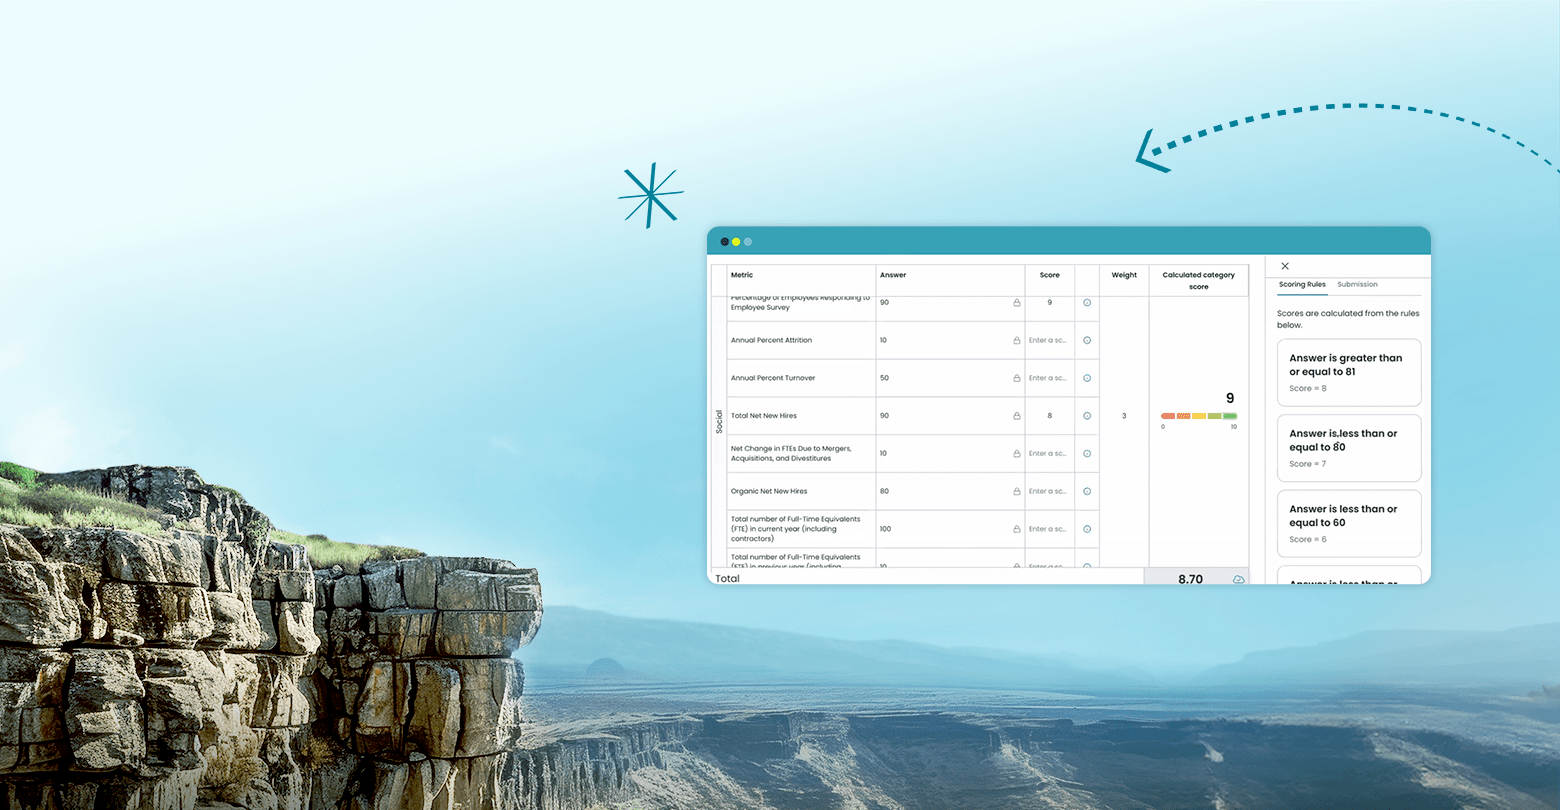This screenshot has height=810, width=1560.
Task: Click the cloud sync icon next to 8.70
Action: click(1238, 579)
